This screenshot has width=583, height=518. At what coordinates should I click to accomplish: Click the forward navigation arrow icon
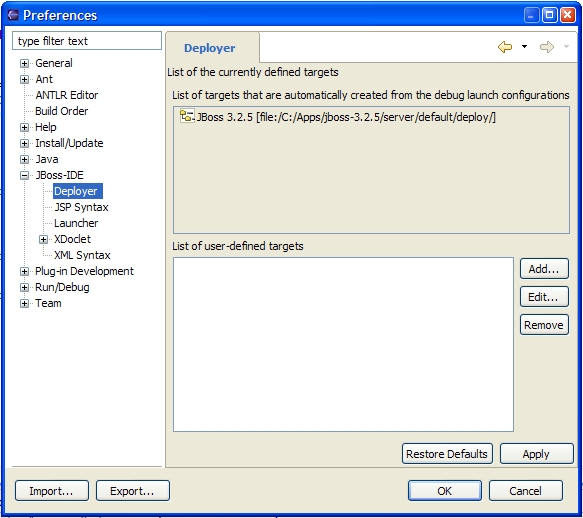[547, 47]
